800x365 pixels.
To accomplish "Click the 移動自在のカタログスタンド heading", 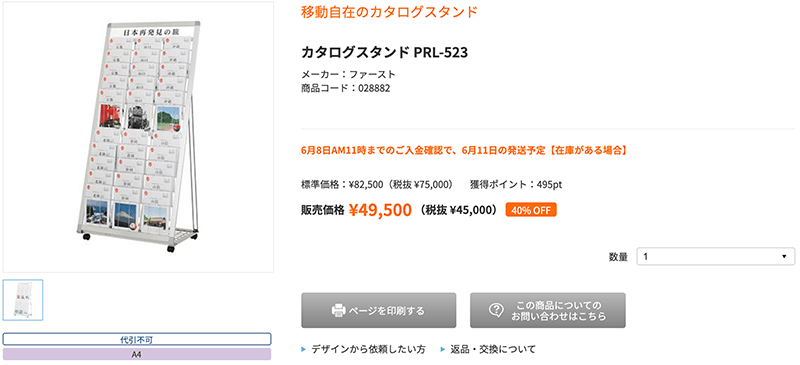I will pyautogui.click(x=389, y=12).
